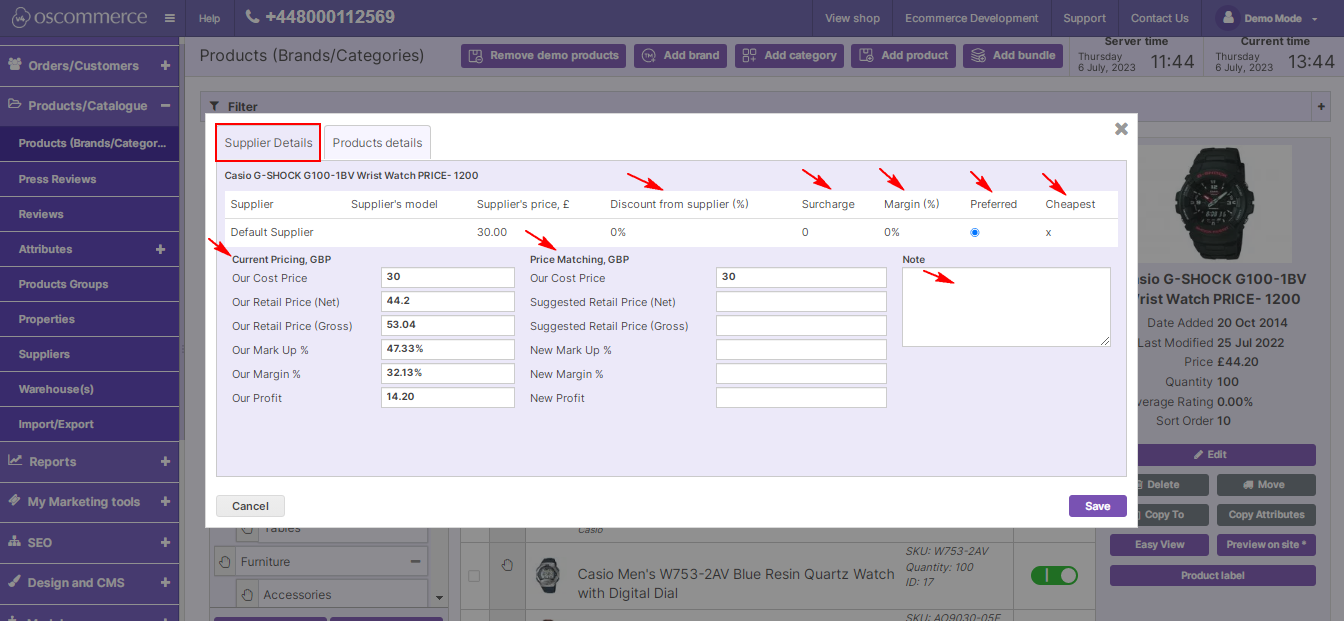
Task: Select the Default Supplier Preferred radio button
Action: click(x=975, y=232)
